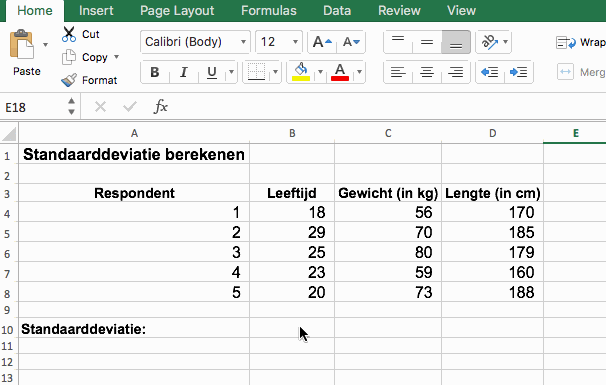Open font color dropdown arrow

tap(359, 72)
